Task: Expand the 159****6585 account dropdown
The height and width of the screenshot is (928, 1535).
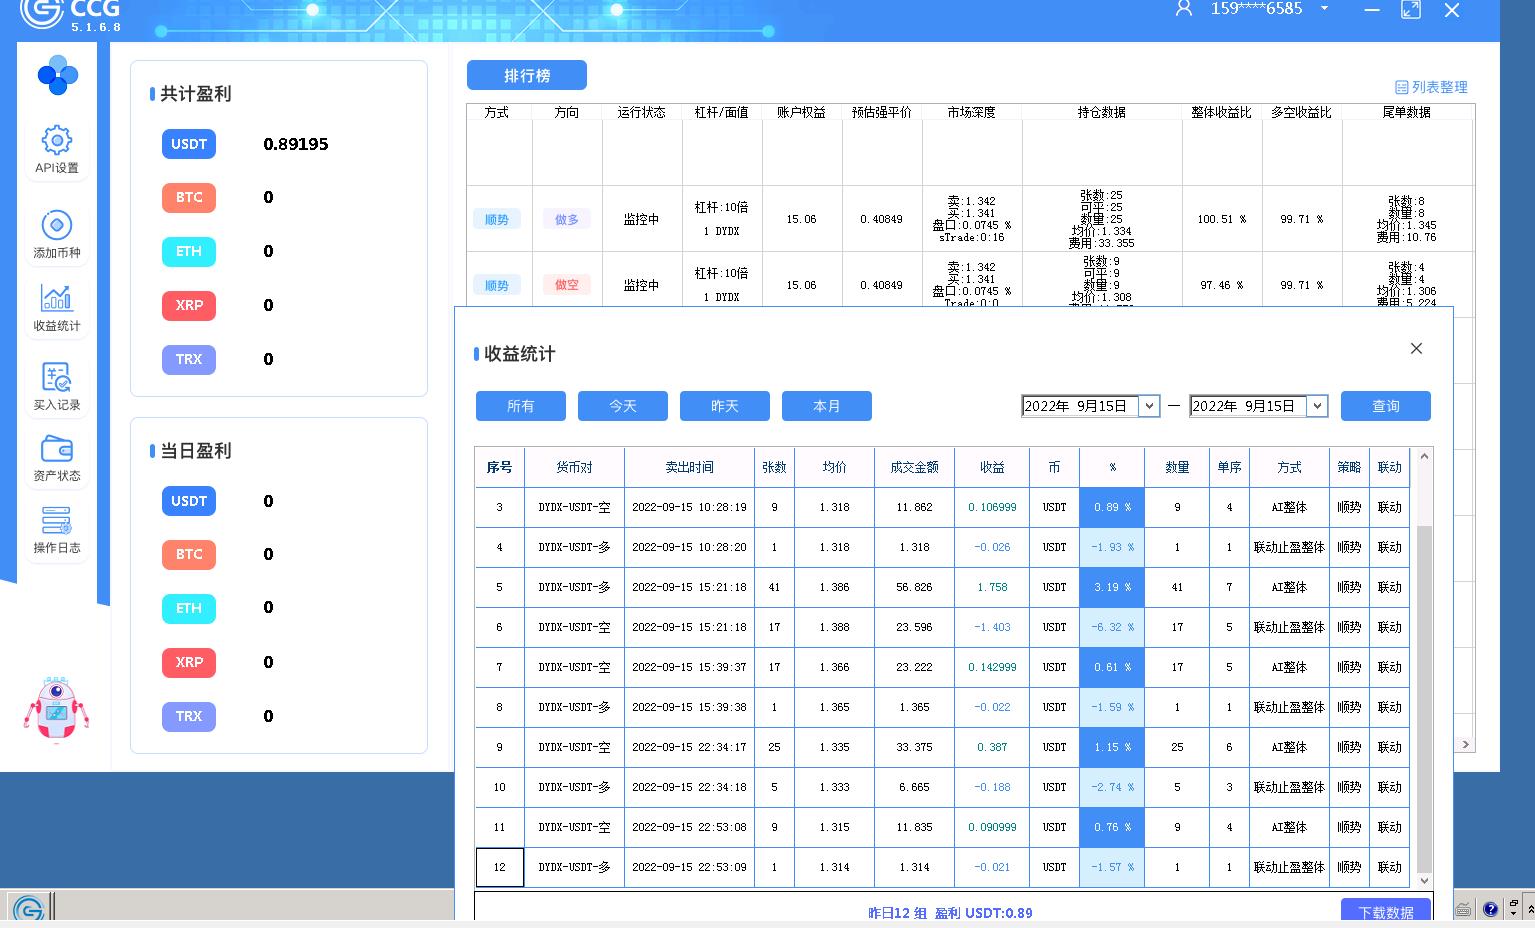Action: coord(1325,9)
